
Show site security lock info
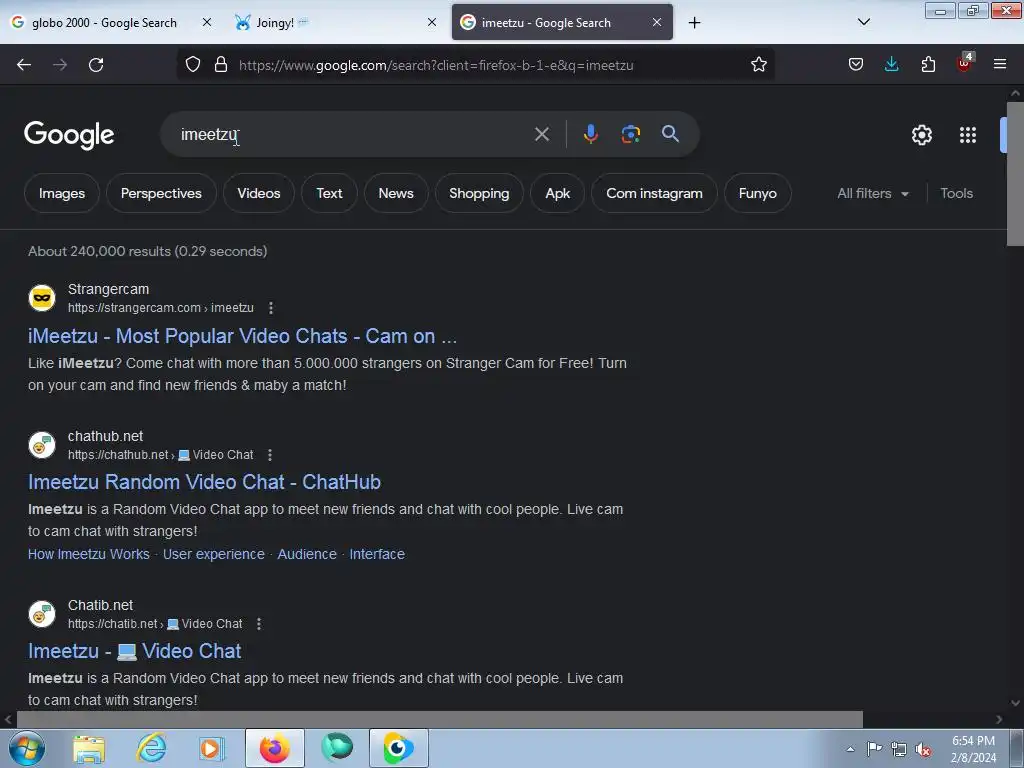(221, 65)
